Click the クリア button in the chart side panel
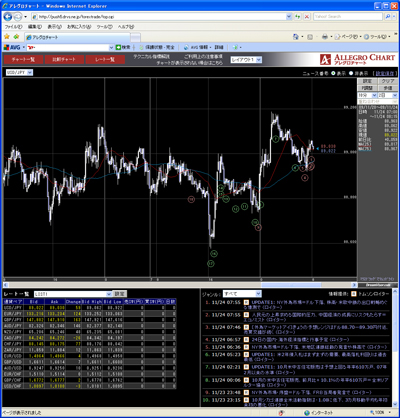 388,81
